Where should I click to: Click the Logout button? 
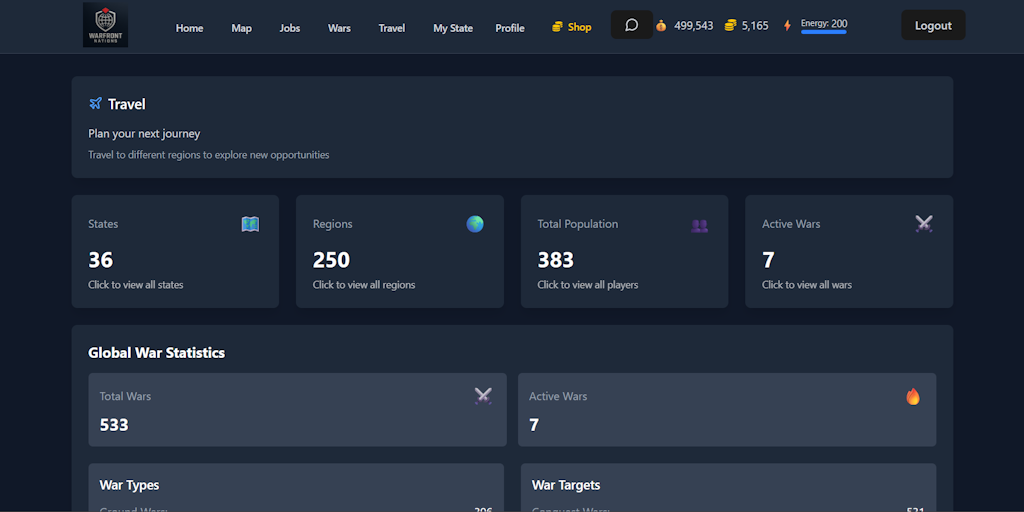coord(933,25)
